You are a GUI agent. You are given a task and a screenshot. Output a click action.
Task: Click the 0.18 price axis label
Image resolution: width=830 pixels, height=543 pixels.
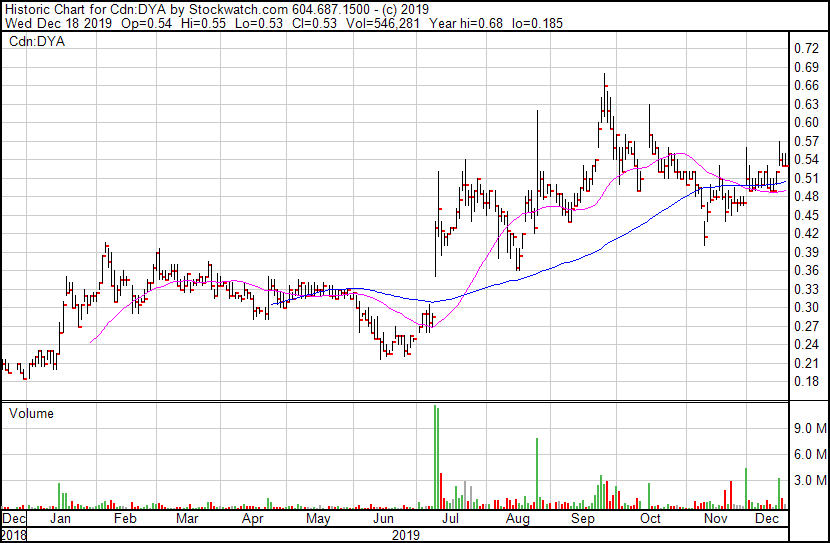click(x=807, y=382)
